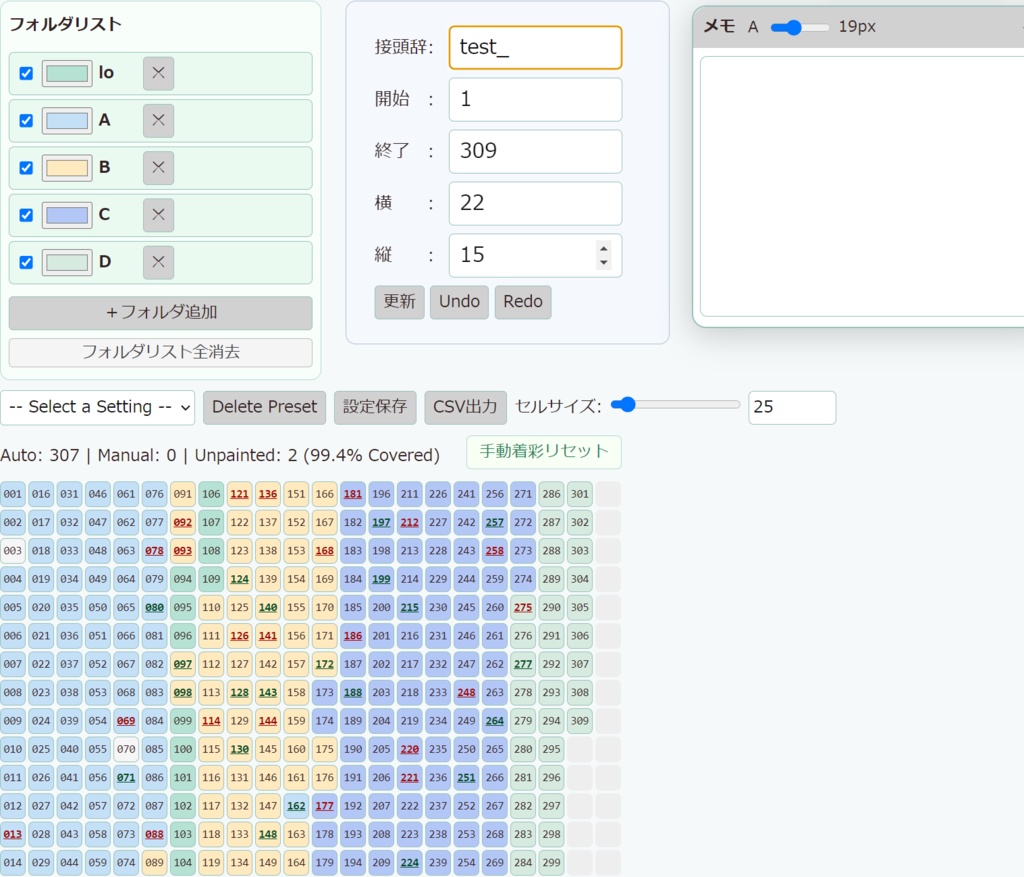Uncheck the folder B checkbox
Viewport: 1024px width, 877px height.
click(26, 168)
